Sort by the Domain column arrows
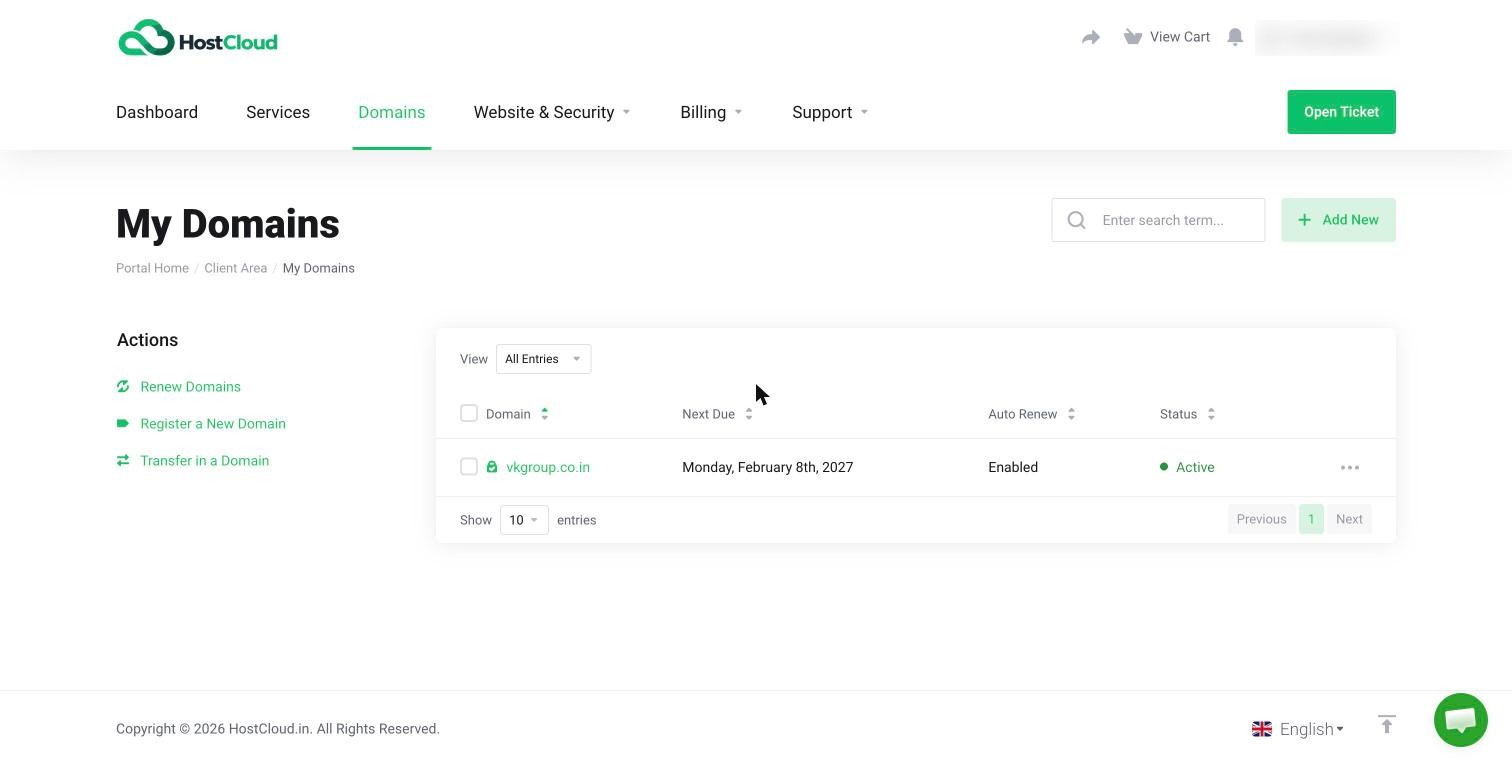This screenshot has height=767, width=1512. click(x=545, y=414)
